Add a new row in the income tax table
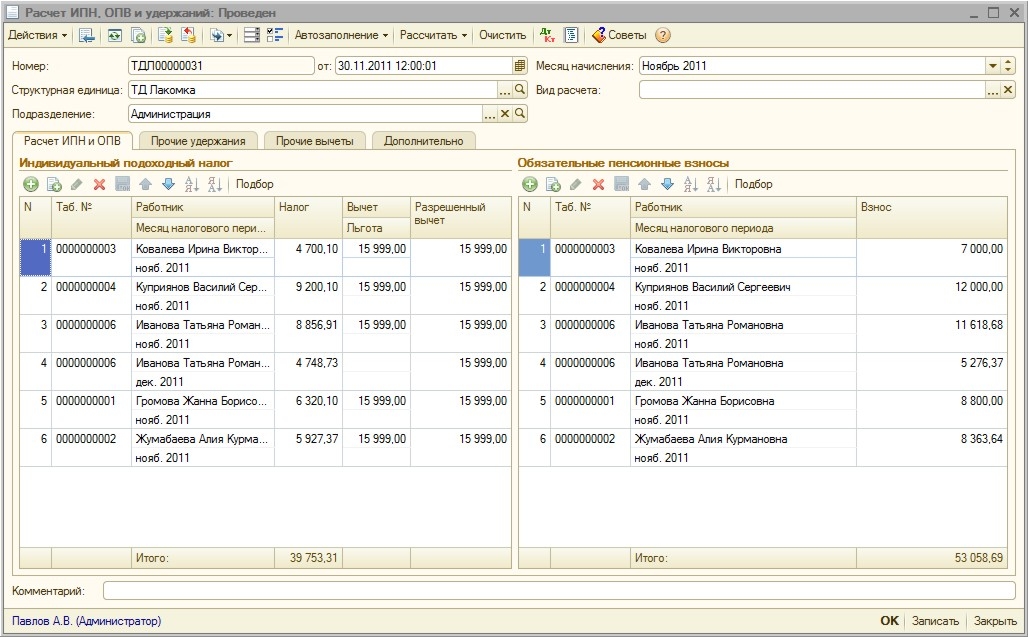Viewport: 1028px width, 637px height. tap(30, 184)
